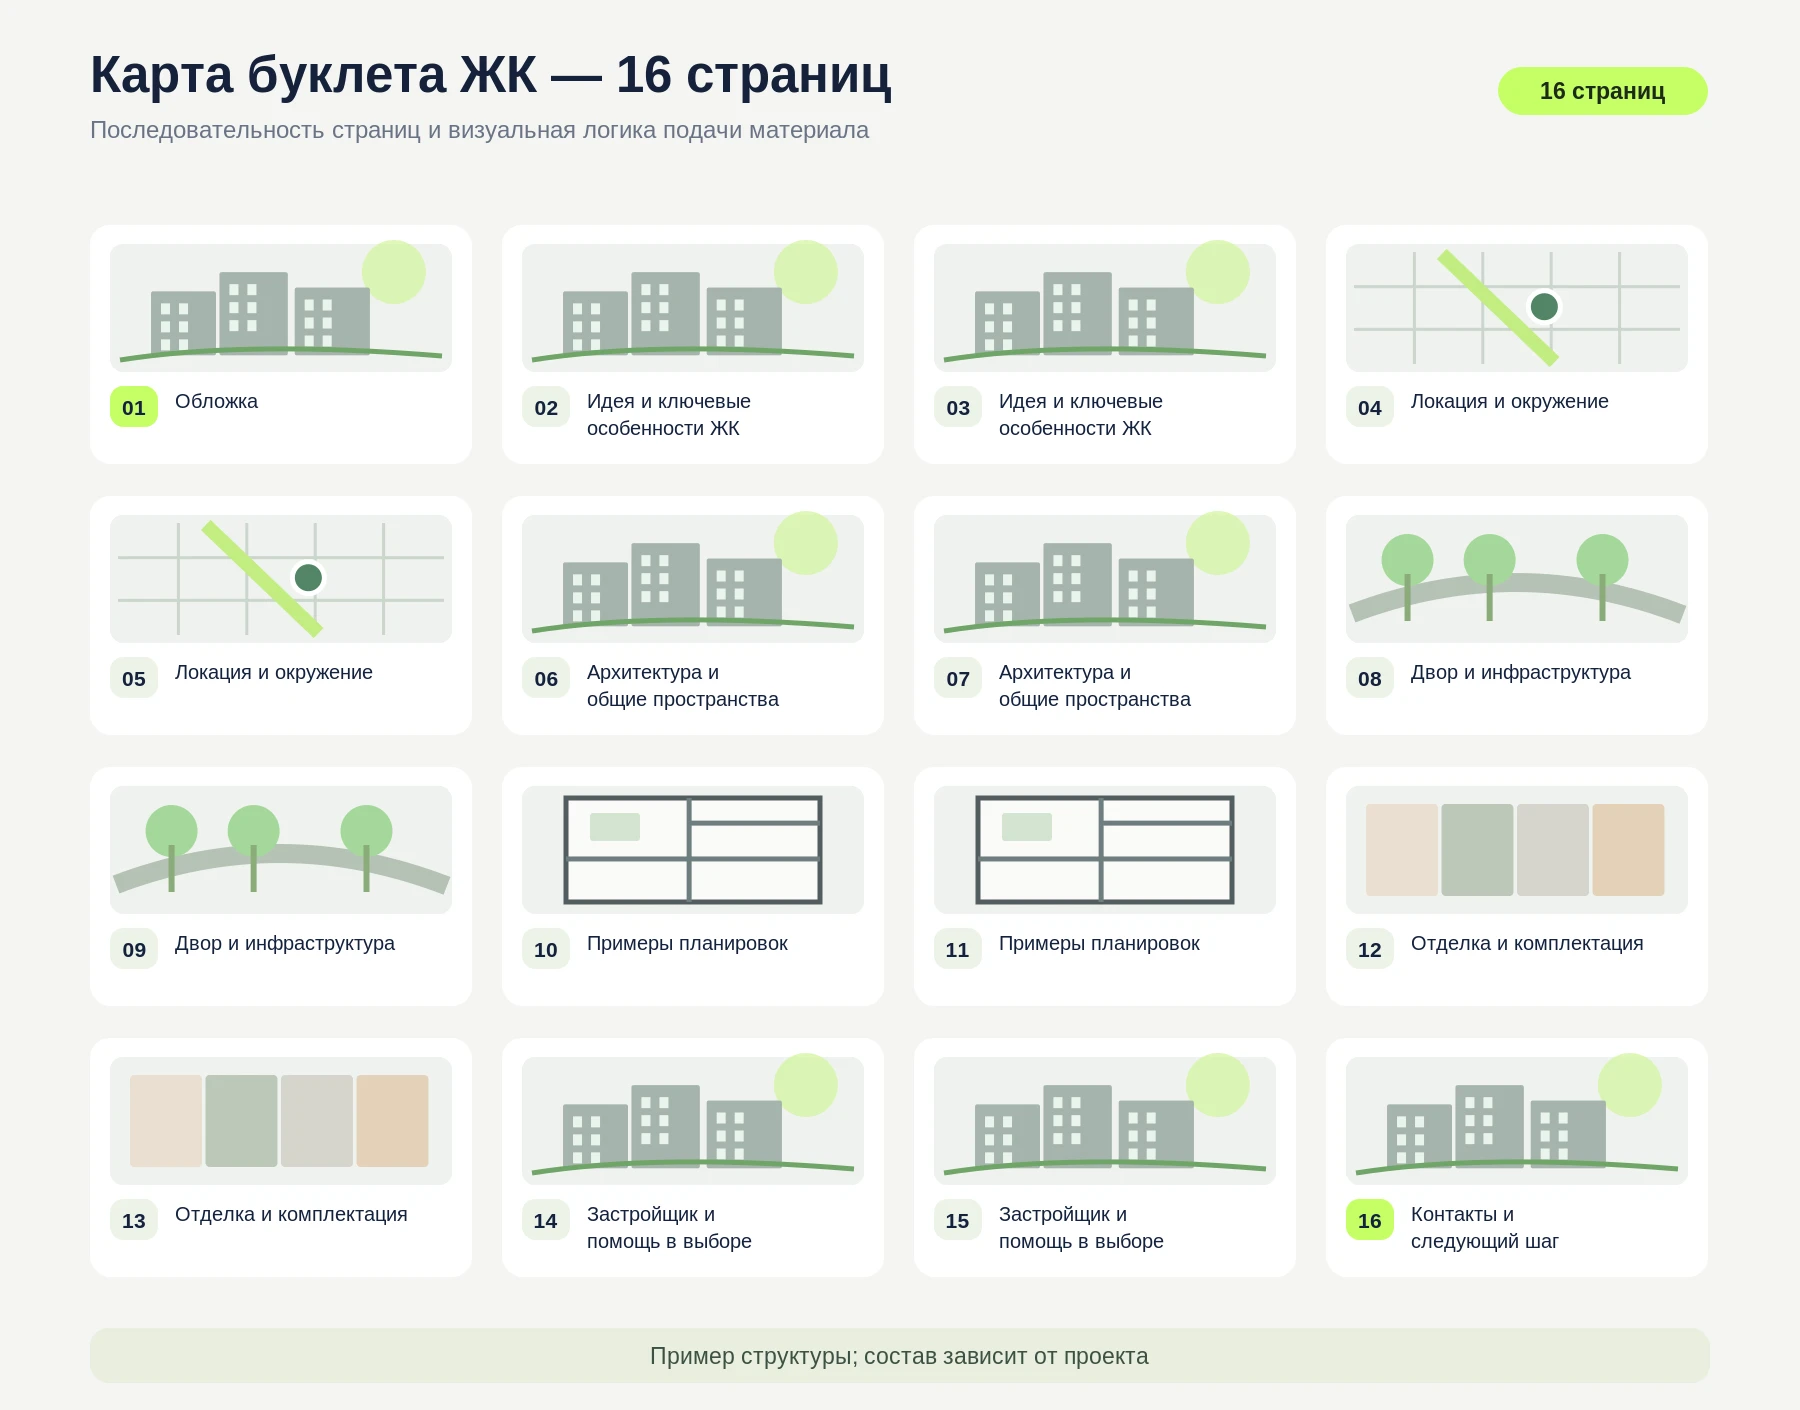Open the page 15 developer illustration
The width and height of the screenshot is (1800, 1410).
pos(1105,1120)
